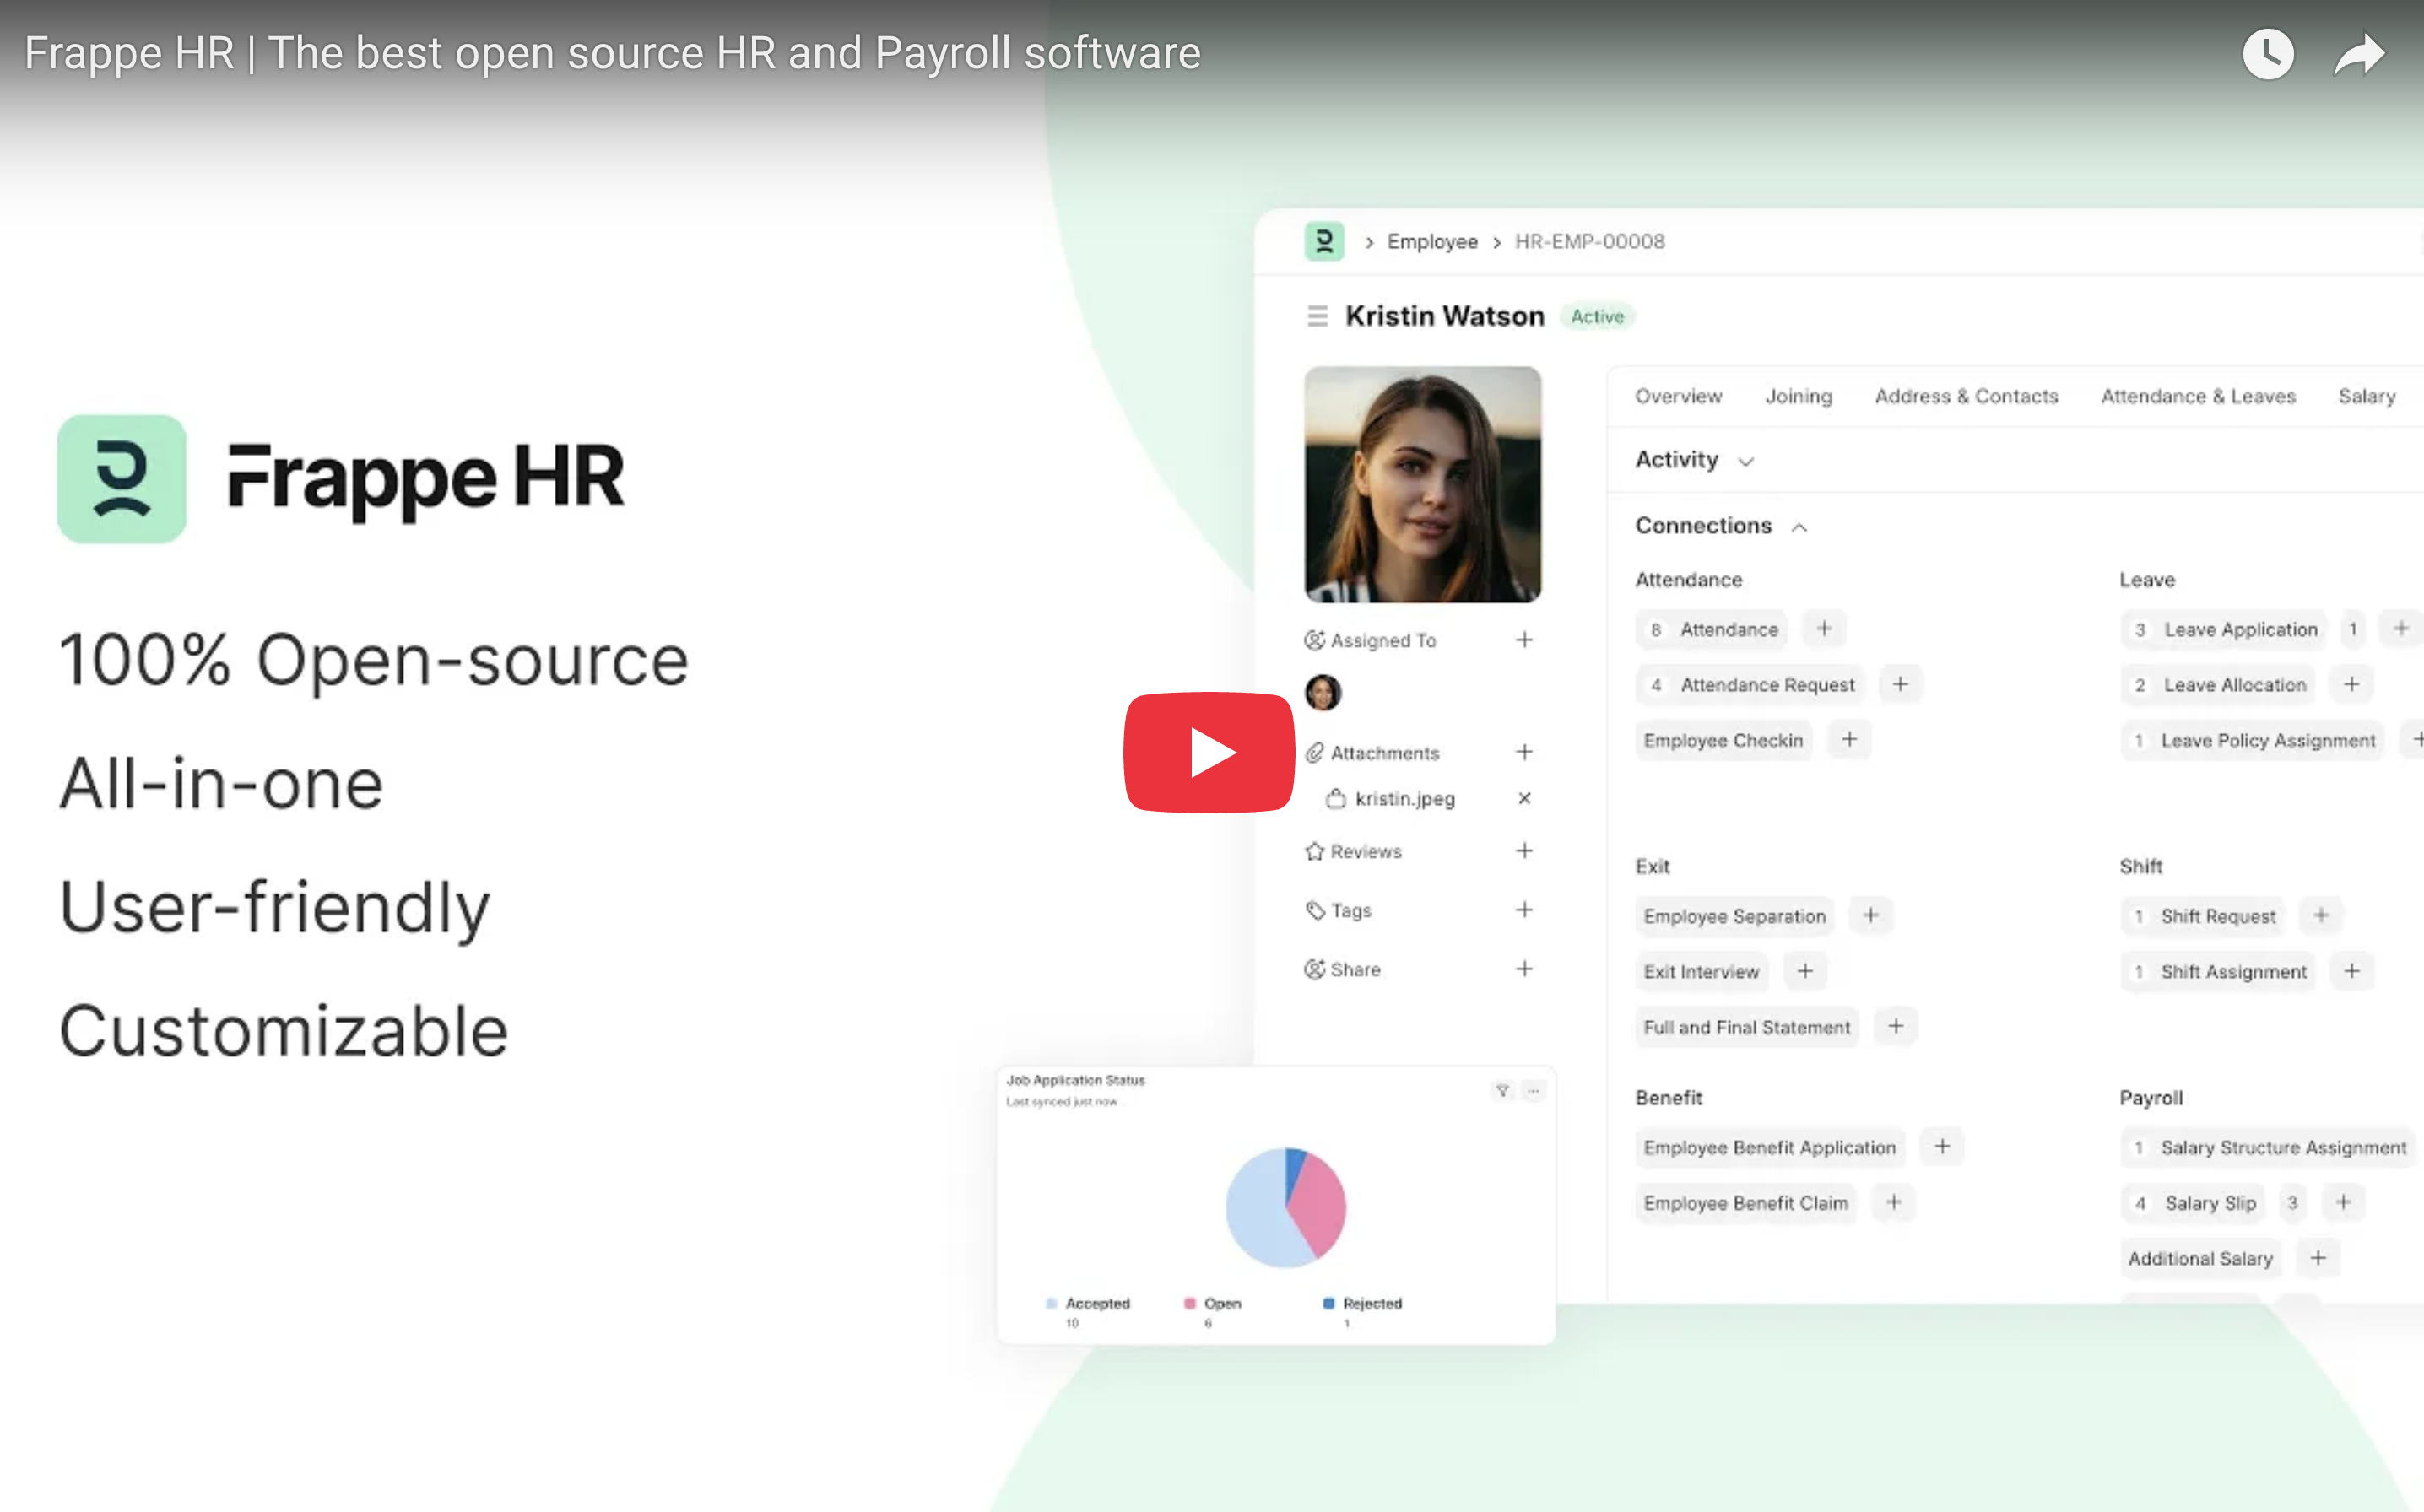Open the hamburger menu beside Kristin Watson
Image resolution: width=2424 pixels, height=1512 pixels.
[1318, 316]
